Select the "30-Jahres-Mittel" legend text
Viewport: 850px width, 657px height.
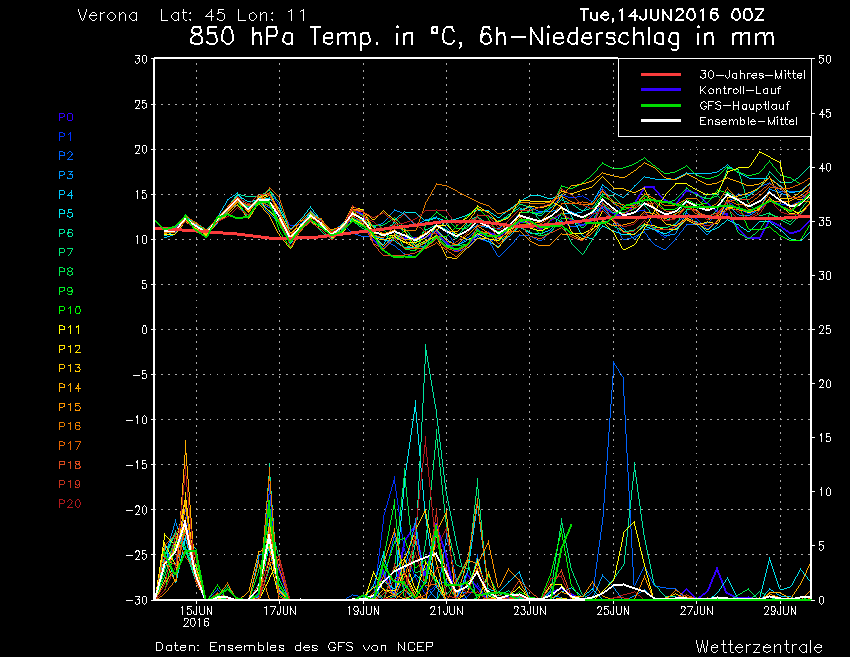752,75
